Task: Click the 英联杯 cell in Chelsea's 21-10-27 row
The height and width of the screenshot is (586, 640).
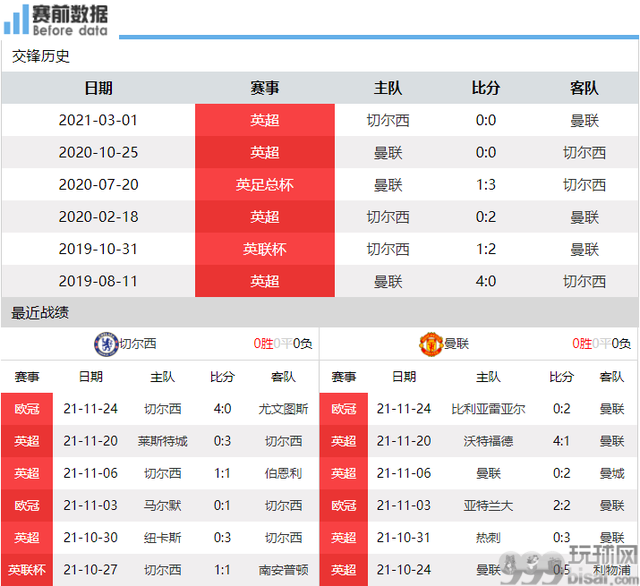Action: (x=27, y=570)
